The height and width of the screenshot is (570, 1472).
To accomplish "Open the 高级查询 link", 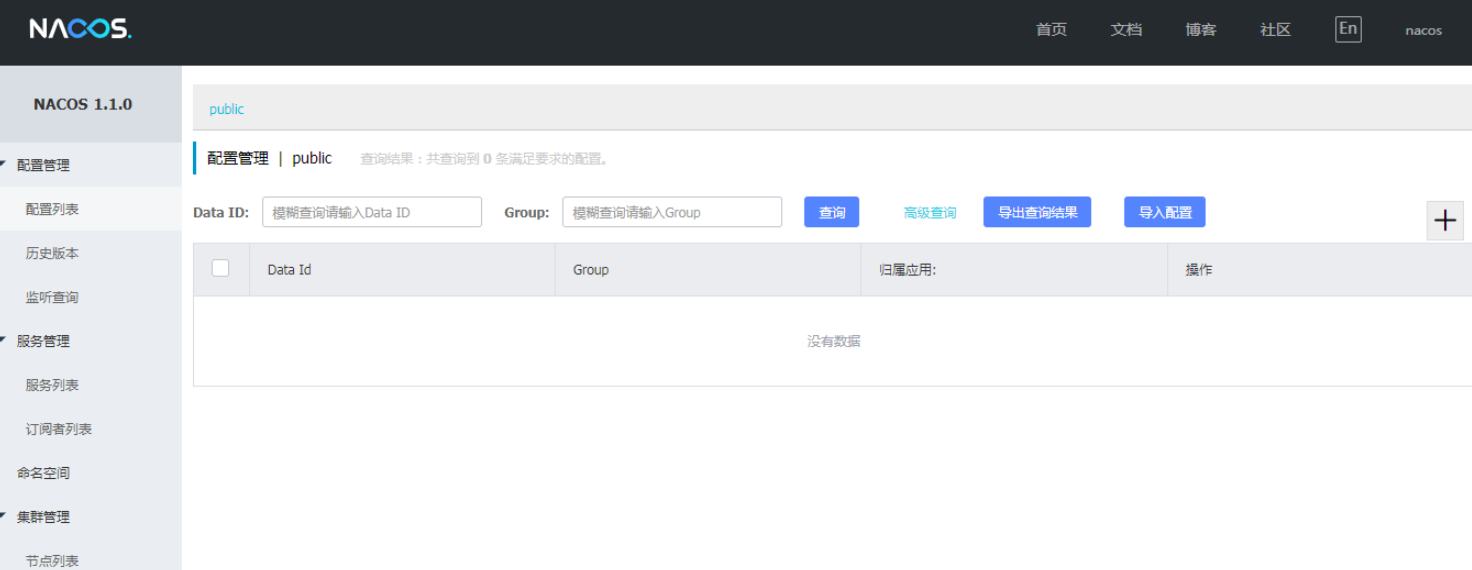I will tap(930, 213).
